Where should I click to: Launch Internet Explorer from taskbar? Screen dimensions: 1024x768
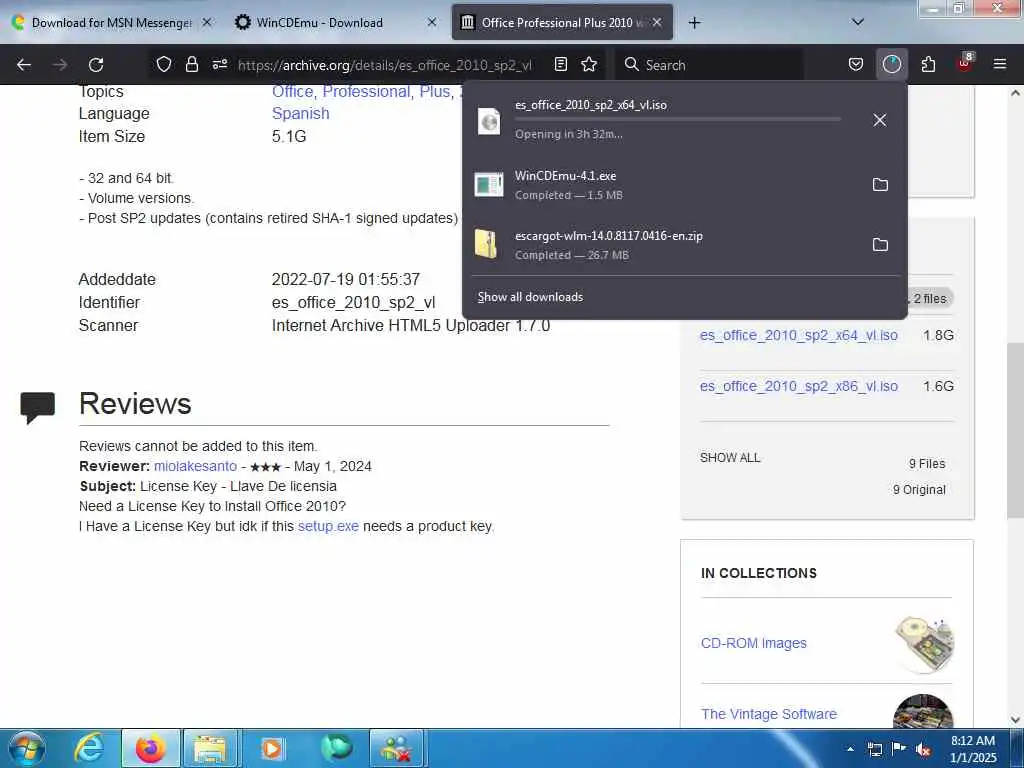[89, 748]
